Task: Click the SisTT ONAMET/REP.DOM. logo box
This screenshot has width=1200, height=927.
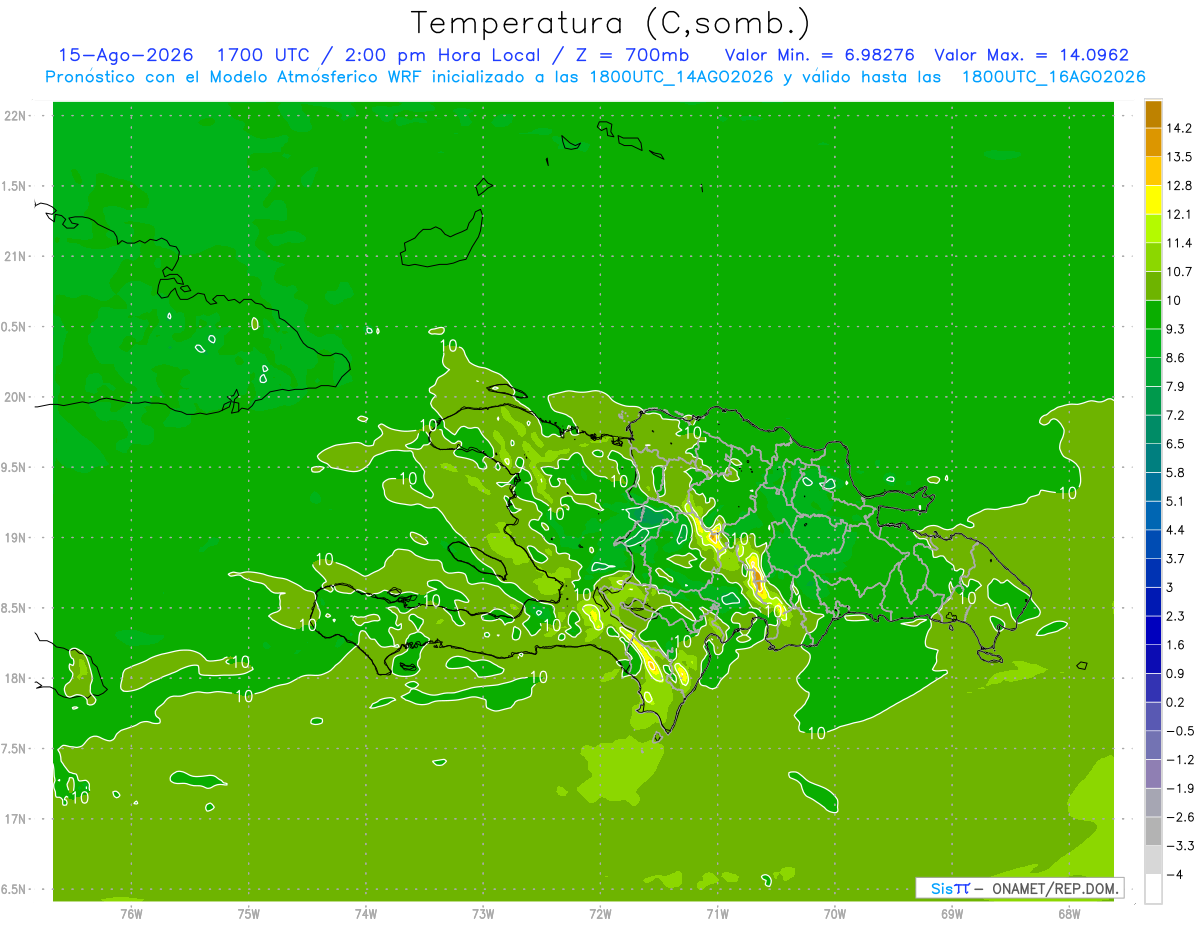Action: point(1020,888)
